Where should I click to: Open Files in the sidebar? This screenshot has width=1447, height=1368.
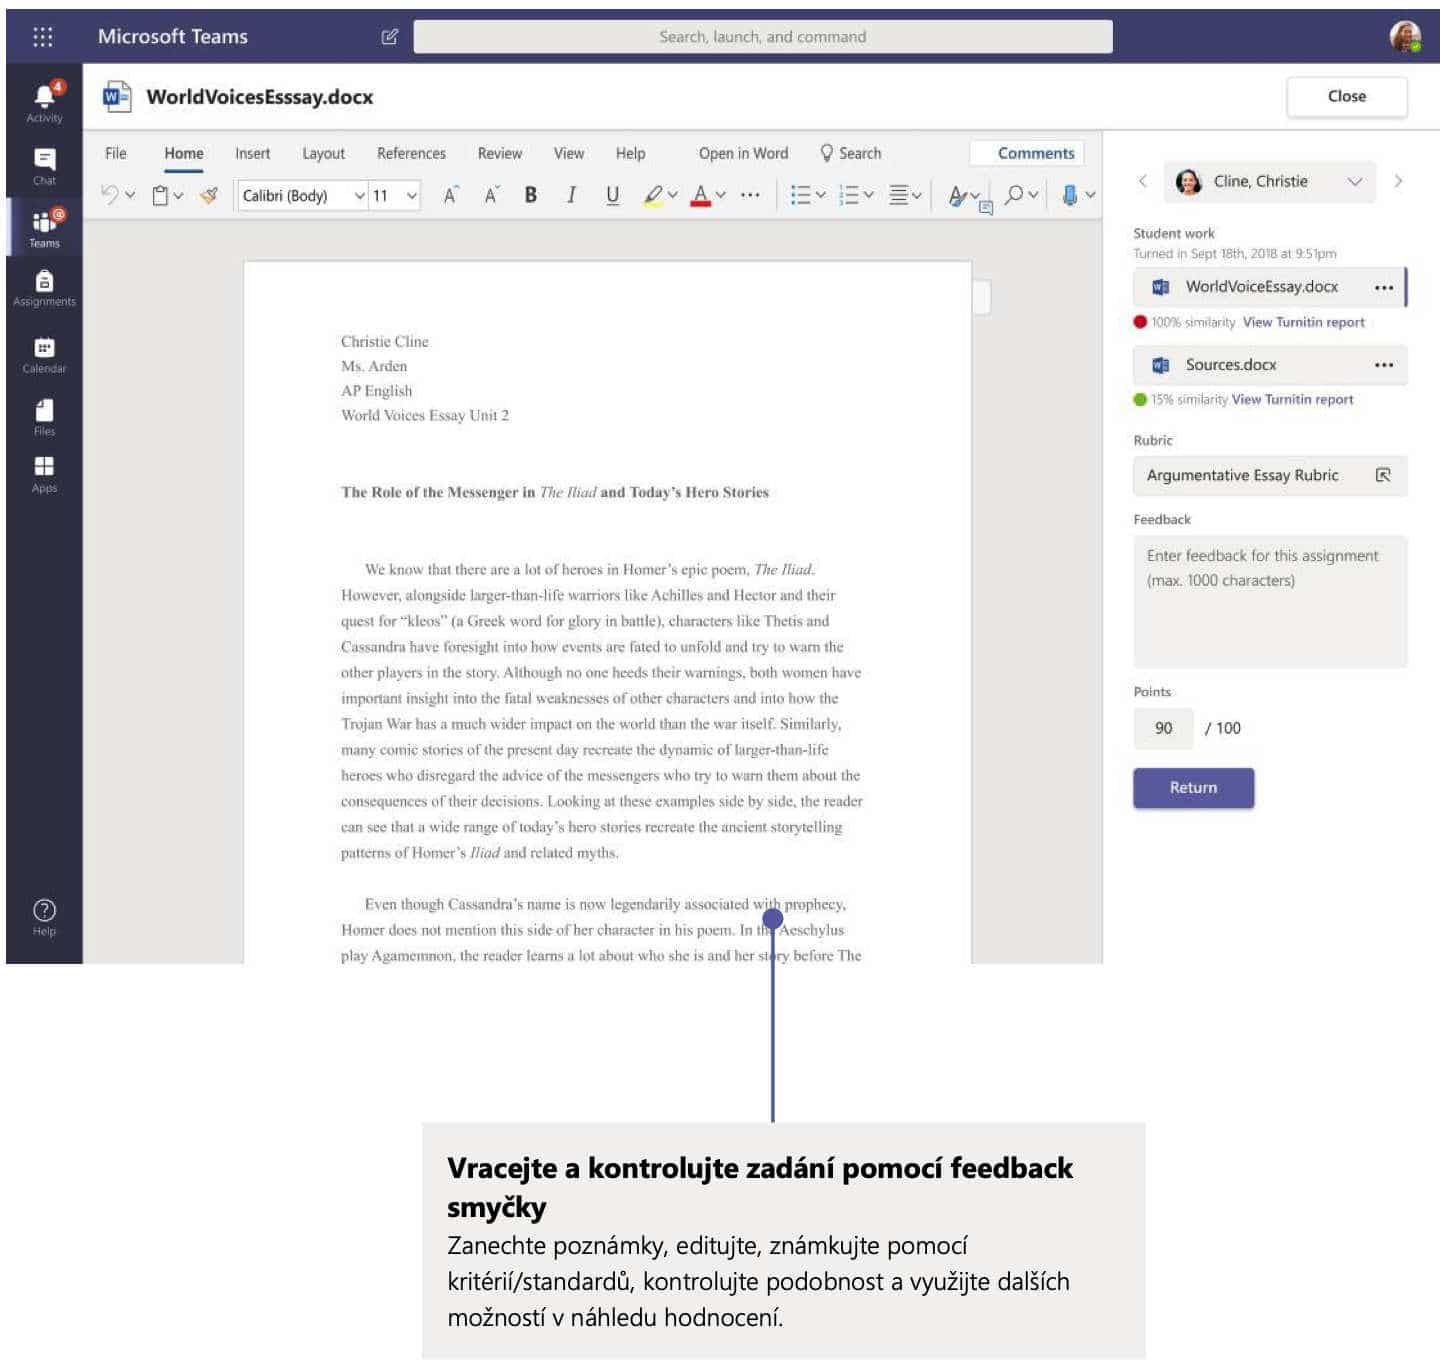tap(44, 418)
